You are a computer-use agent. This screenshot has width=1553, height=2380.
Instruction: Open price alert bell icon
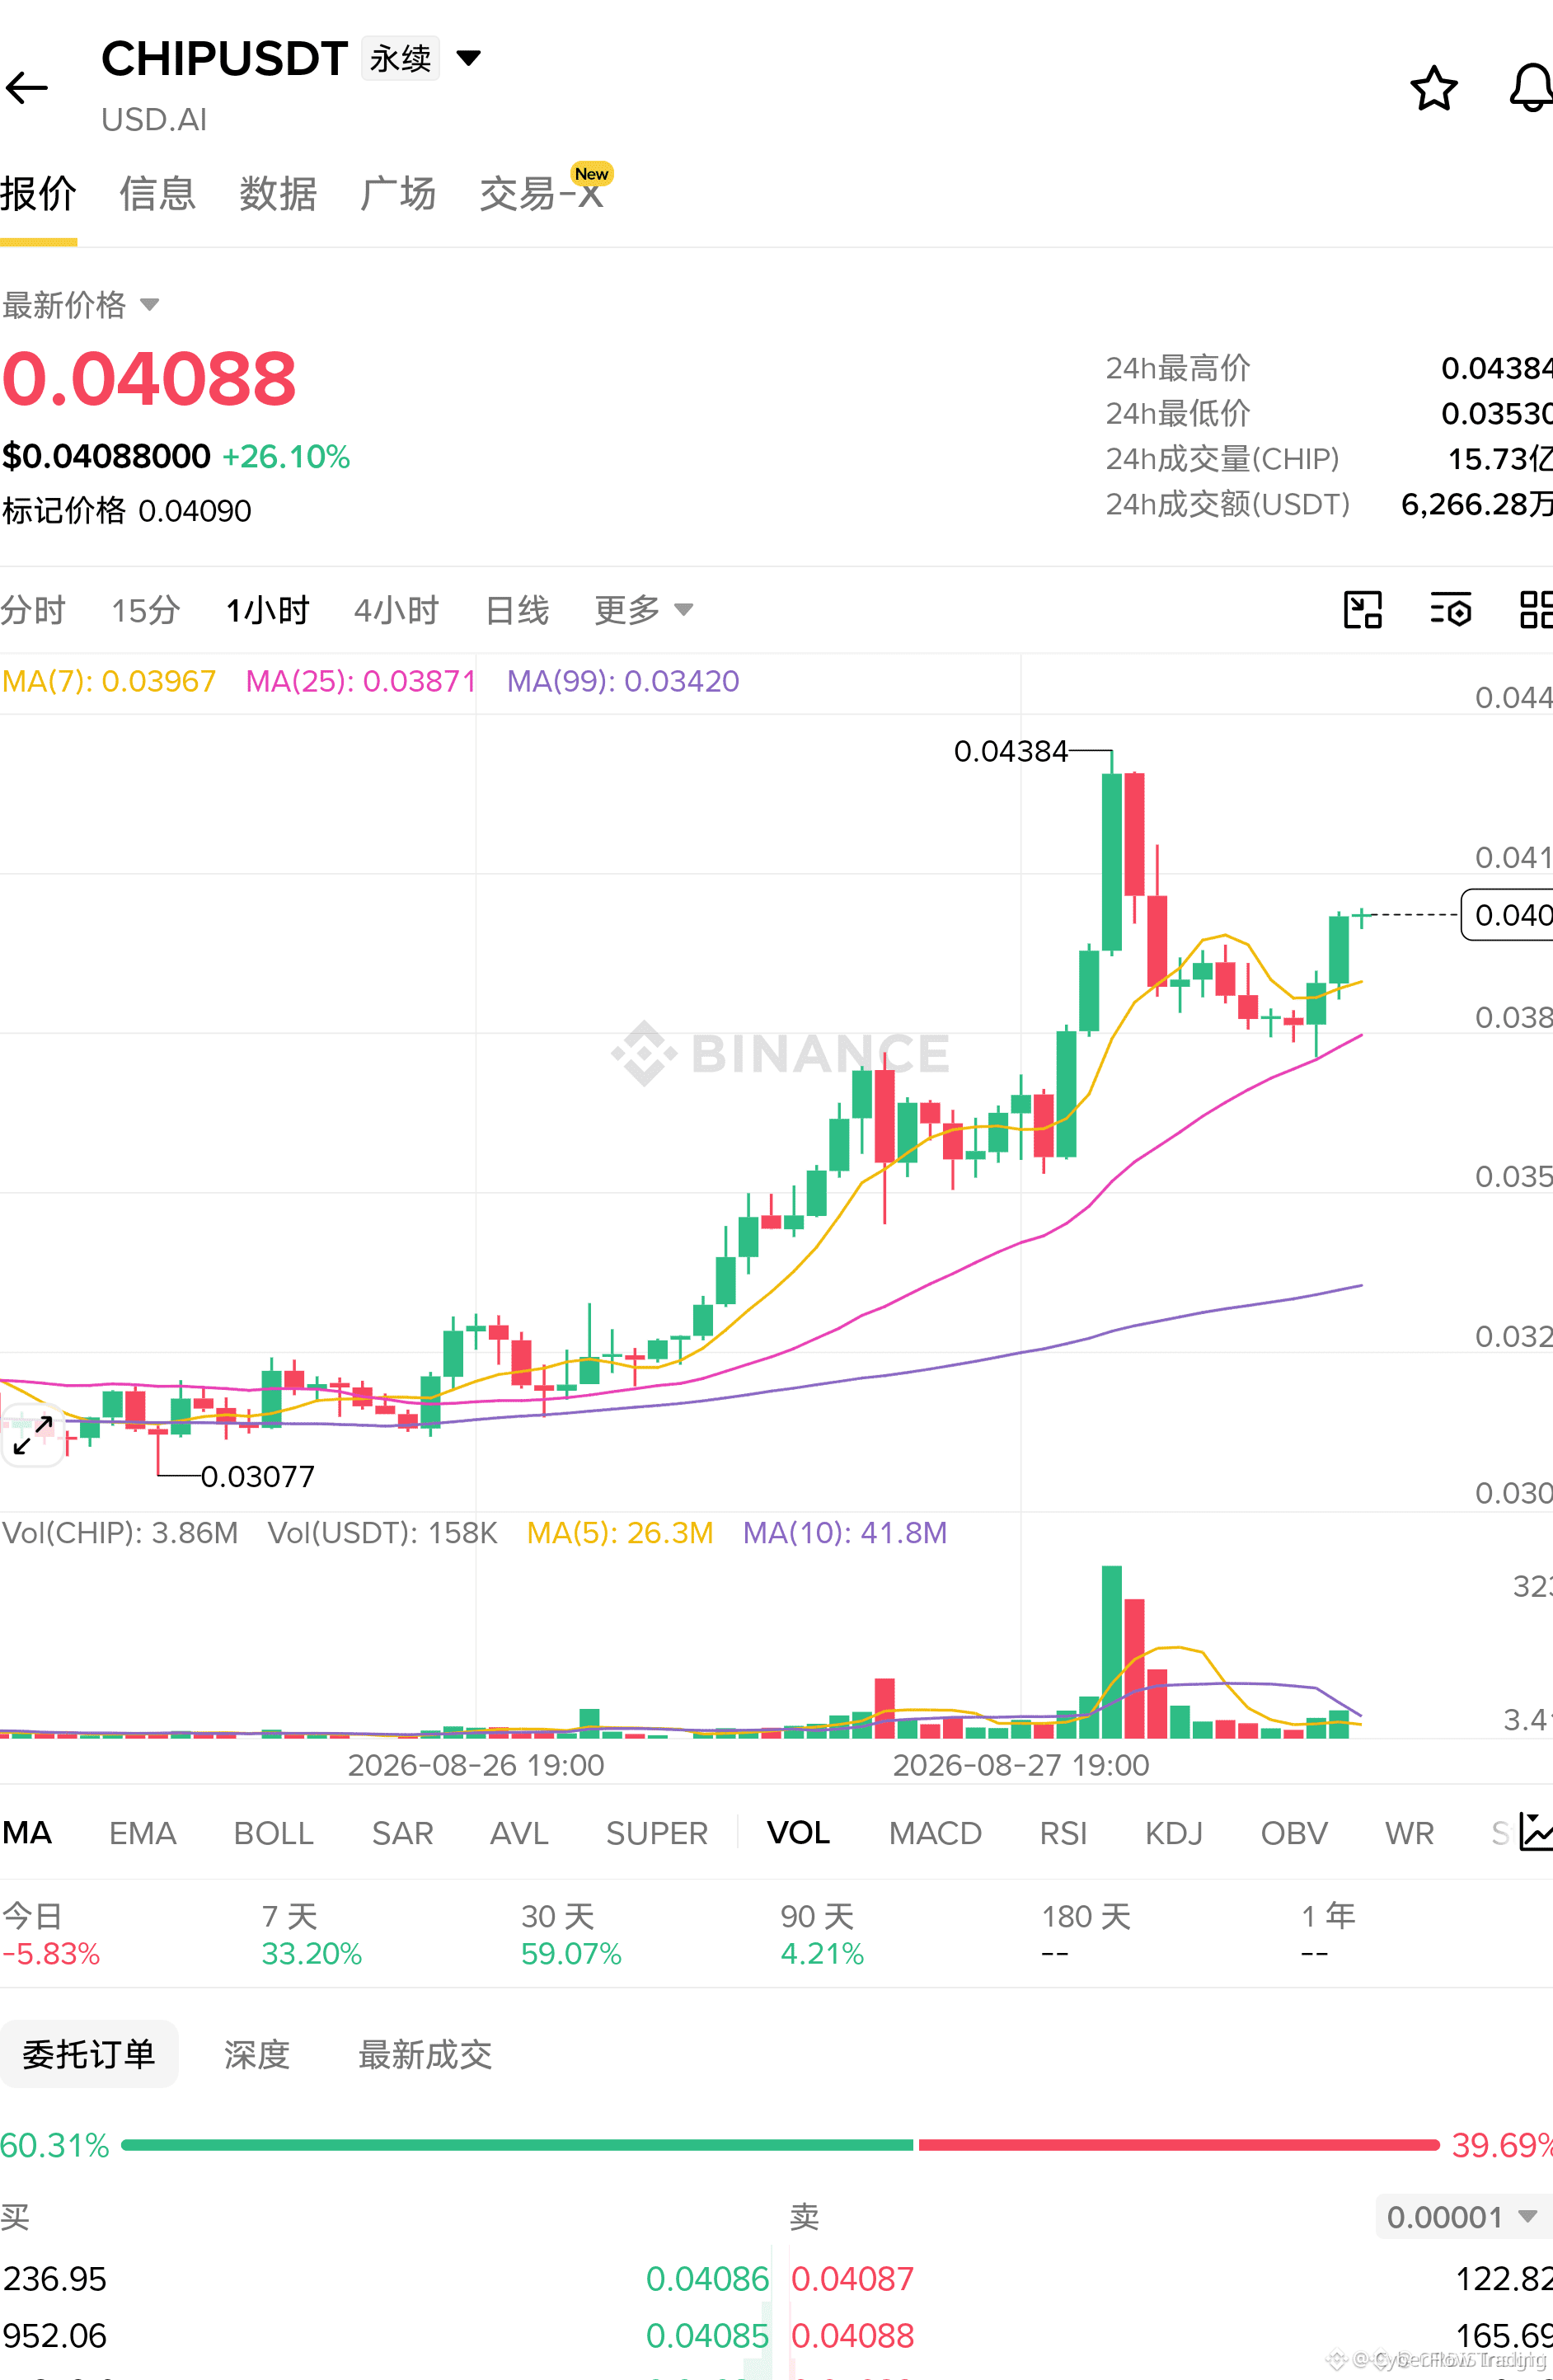point(1531,88)
